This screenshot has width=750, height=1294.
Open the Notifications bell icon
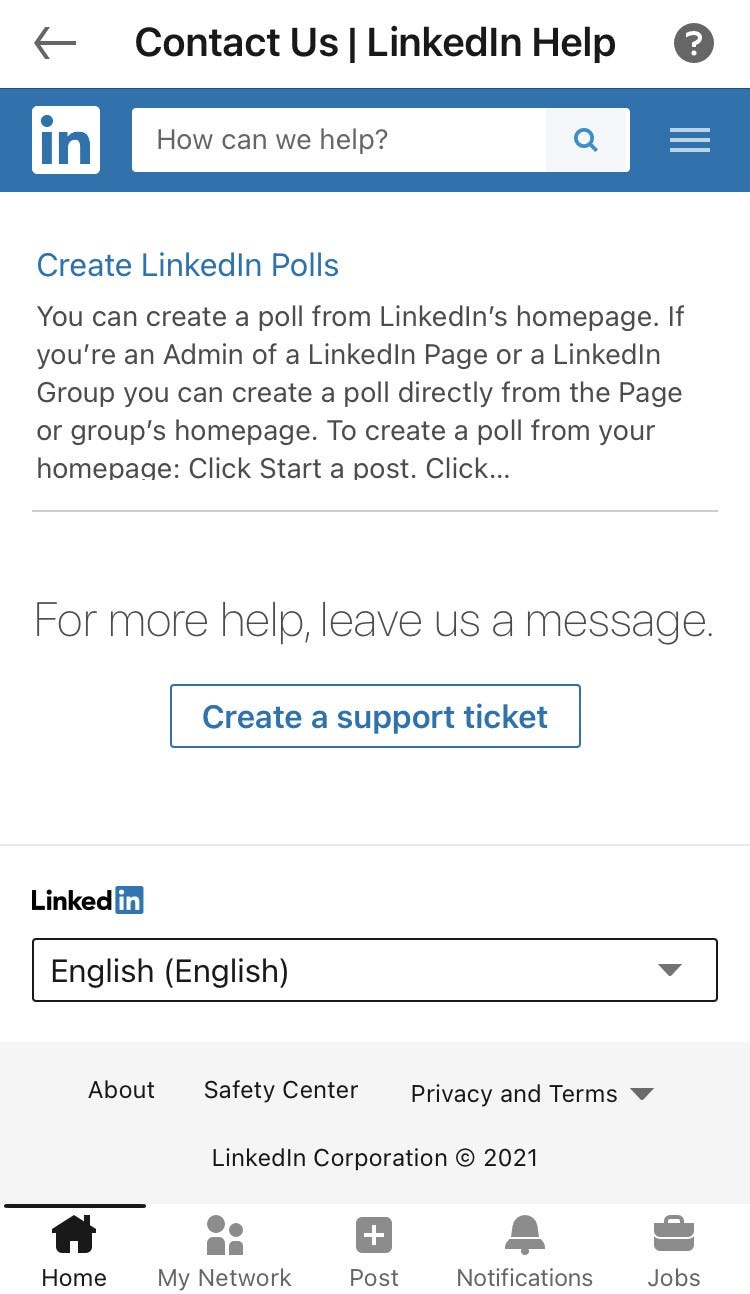coord(525,1235)
